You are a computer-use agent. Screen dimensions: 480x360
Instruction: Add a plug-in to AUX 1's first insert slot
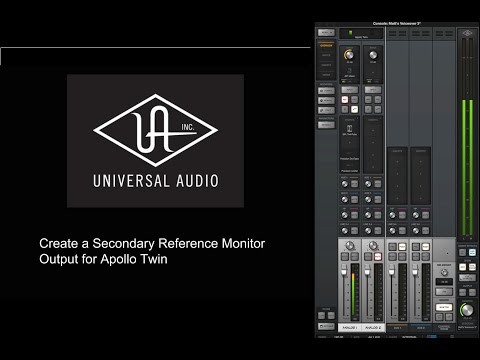click(397, 162)
